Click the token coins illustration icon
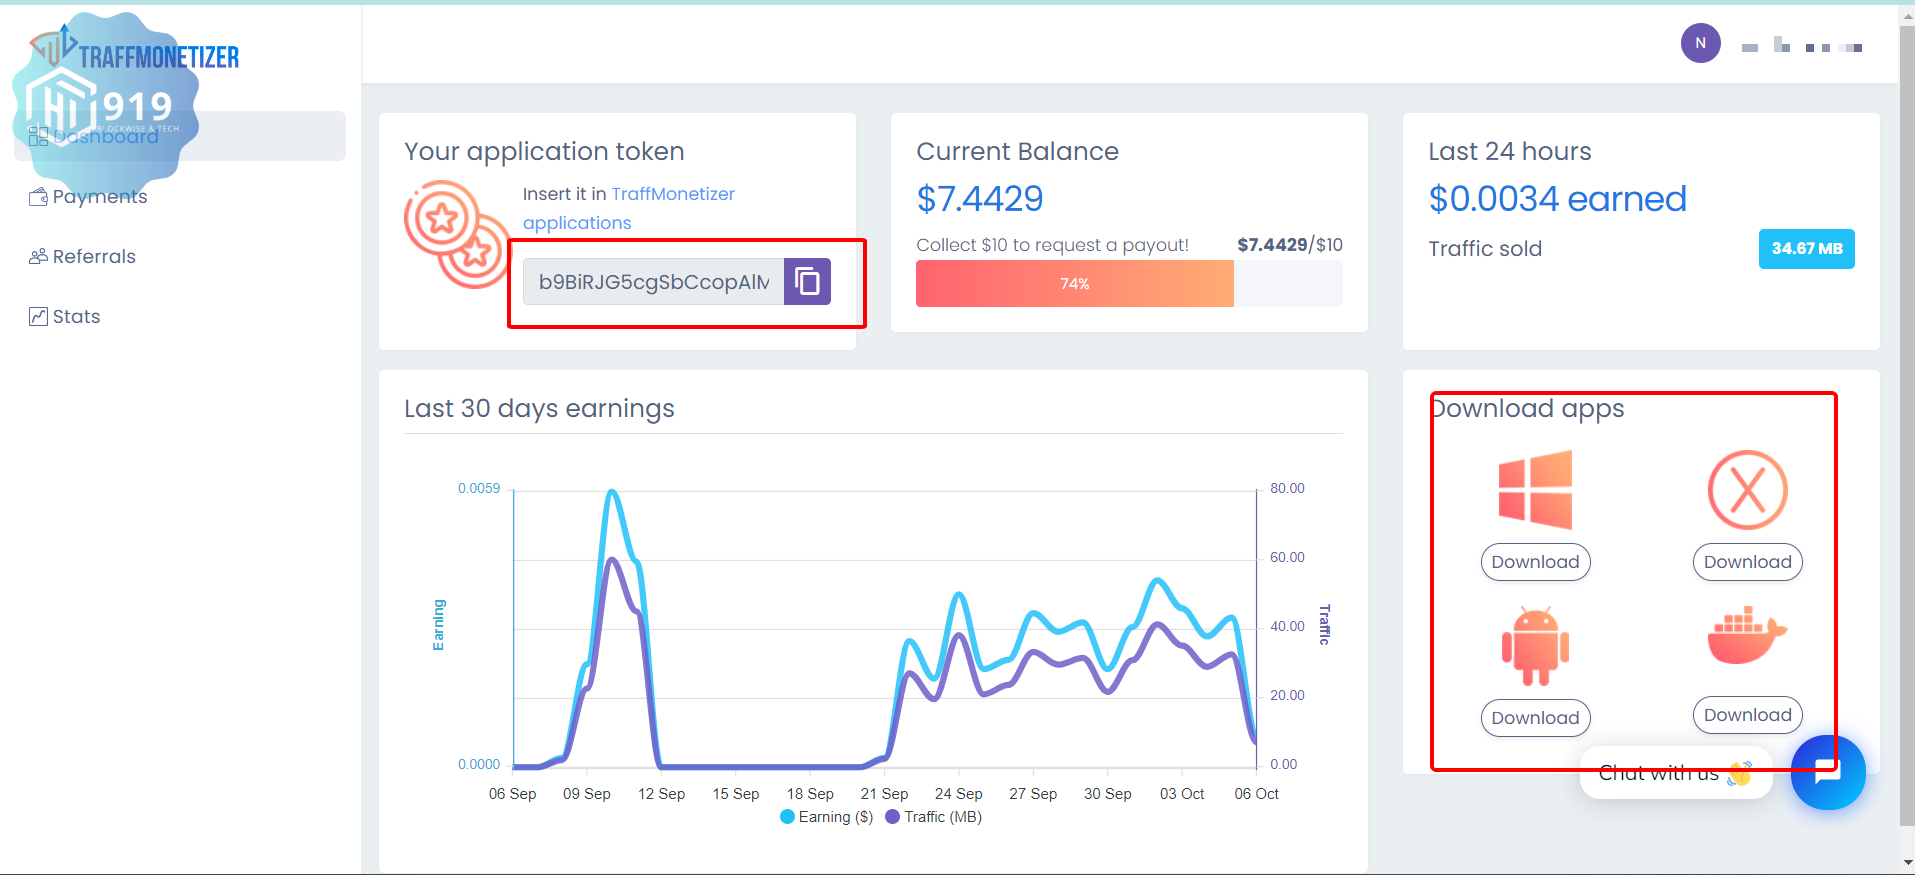1915x875 pixels. click(456, 235)
